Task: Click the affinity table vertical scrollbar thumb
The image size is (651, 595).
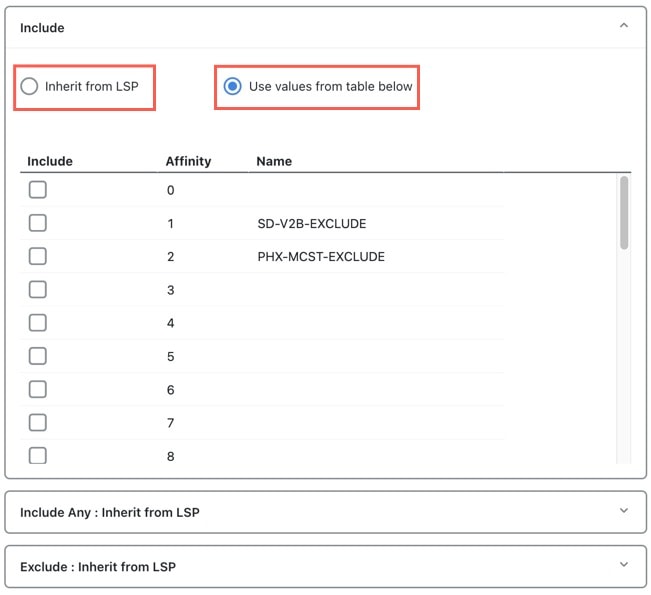Action: pyautogui.click(x=624, y=213)
